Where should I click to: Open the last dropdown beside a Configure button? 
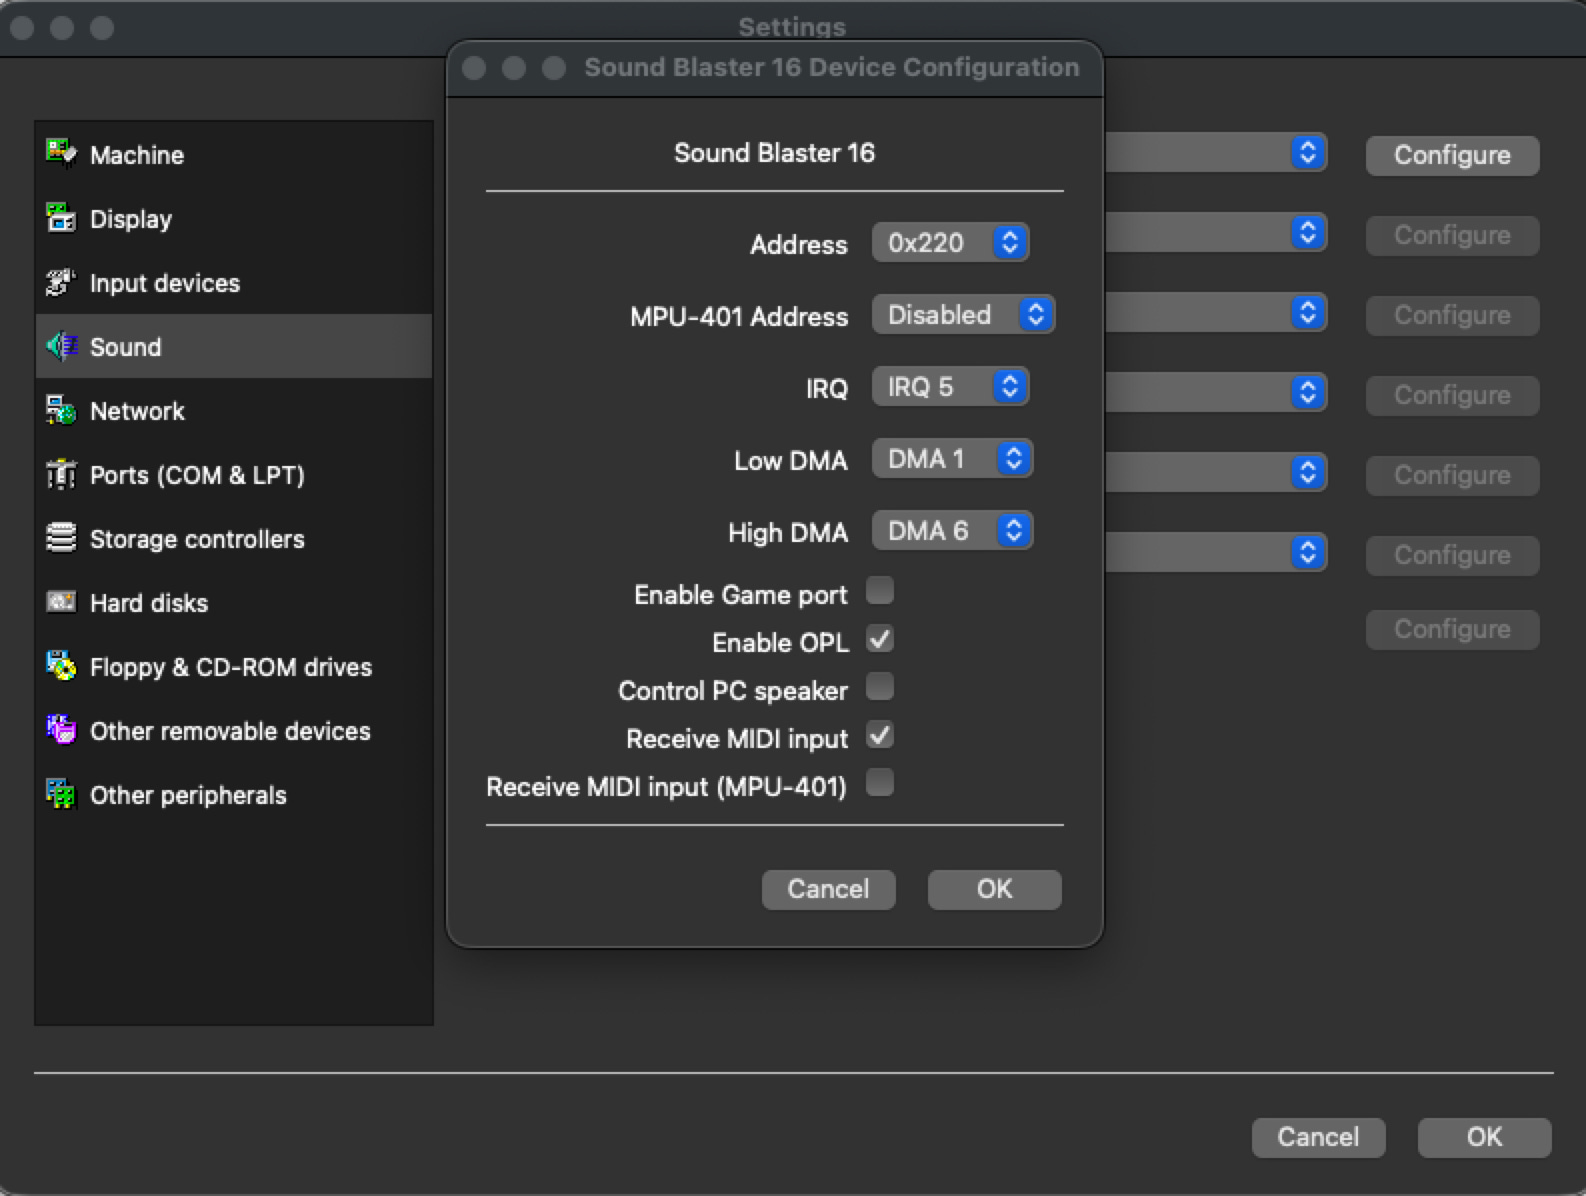[1216, 553]
